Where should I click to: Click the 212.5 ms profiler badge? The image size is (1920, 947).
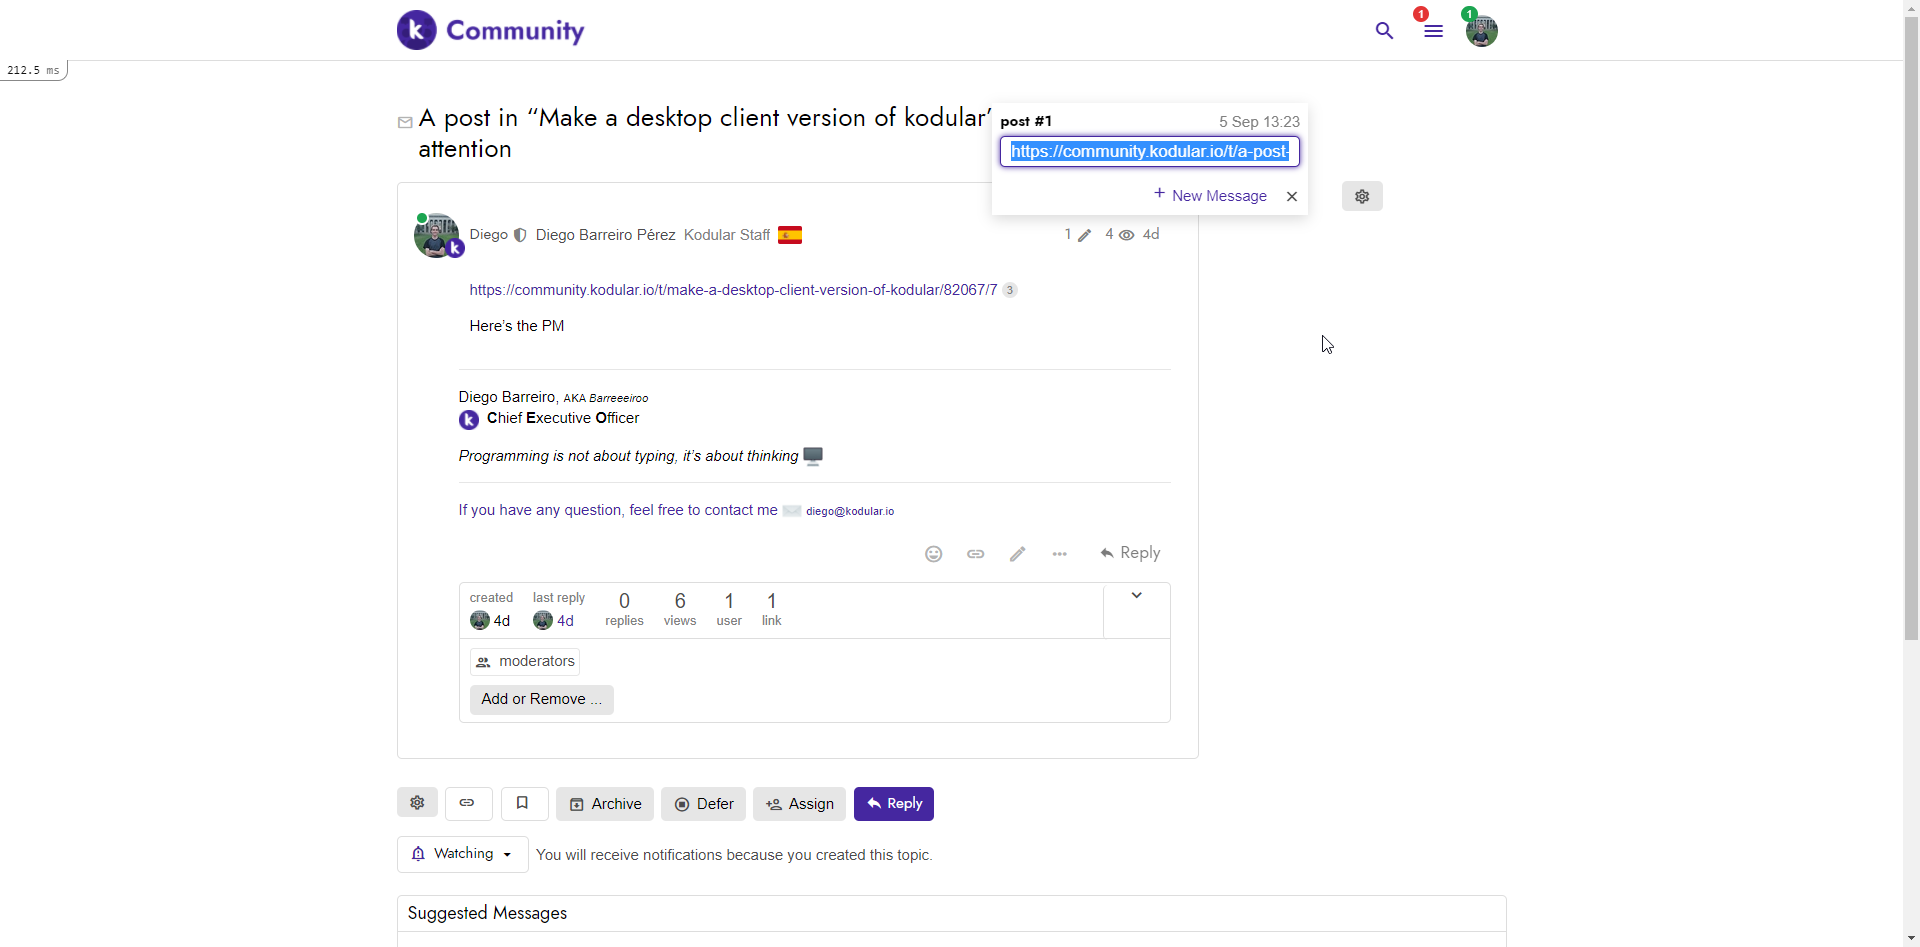[33, 70]
